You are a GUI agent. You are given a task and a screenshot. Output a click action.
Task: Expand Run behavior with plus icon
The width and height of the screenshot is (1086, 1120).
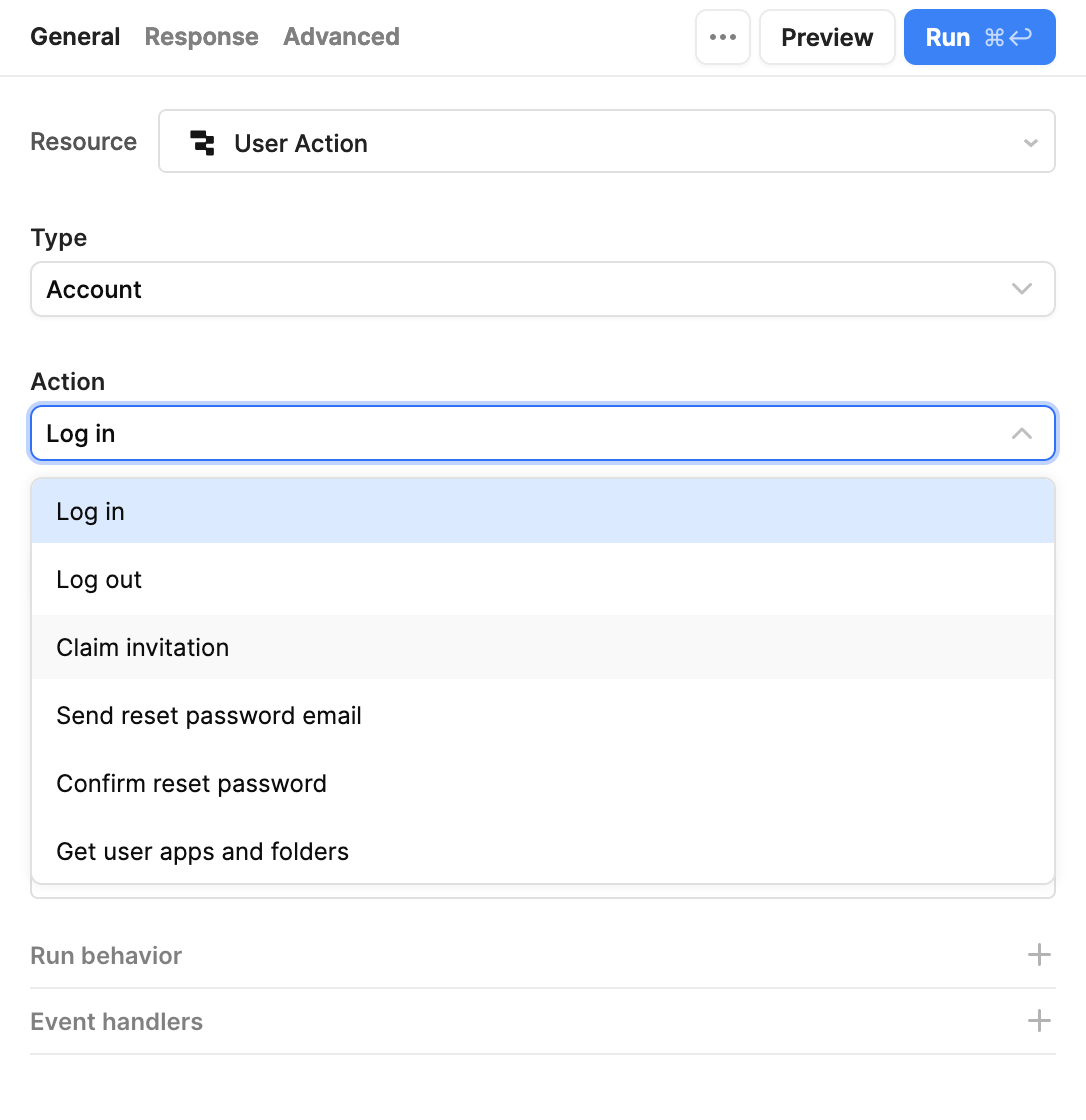pyautogui.click(x=1039, y=955)
